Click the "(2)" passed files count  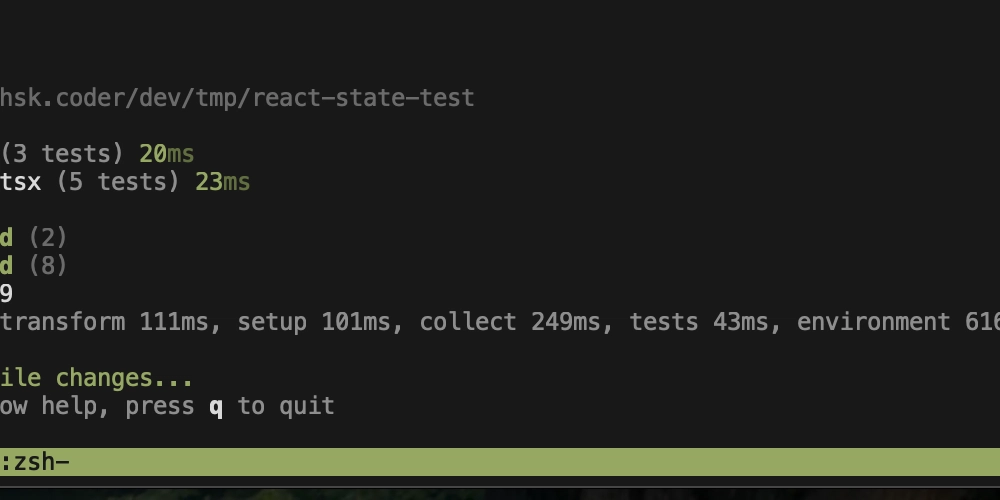(x=48, y=238)
